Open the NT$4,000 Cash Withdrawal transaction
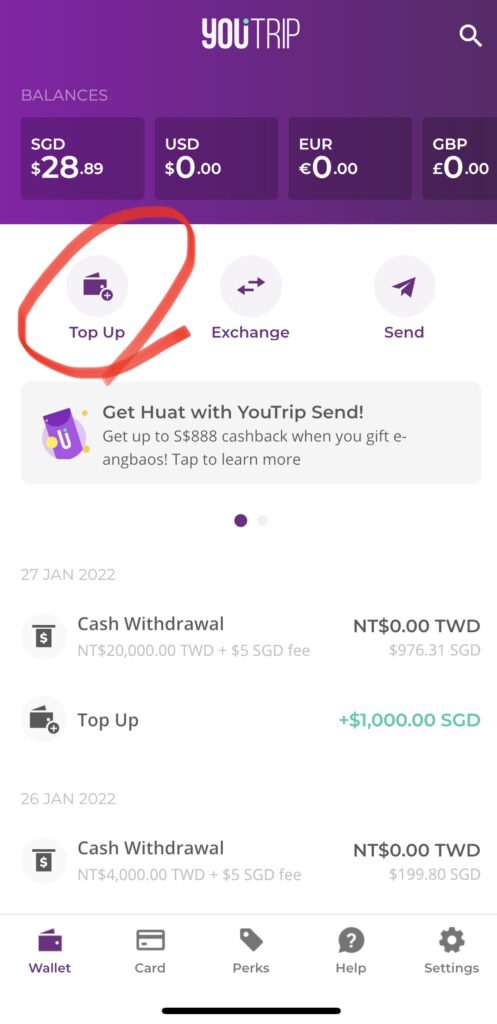The image size is (497, 1024). click(251, 860)
